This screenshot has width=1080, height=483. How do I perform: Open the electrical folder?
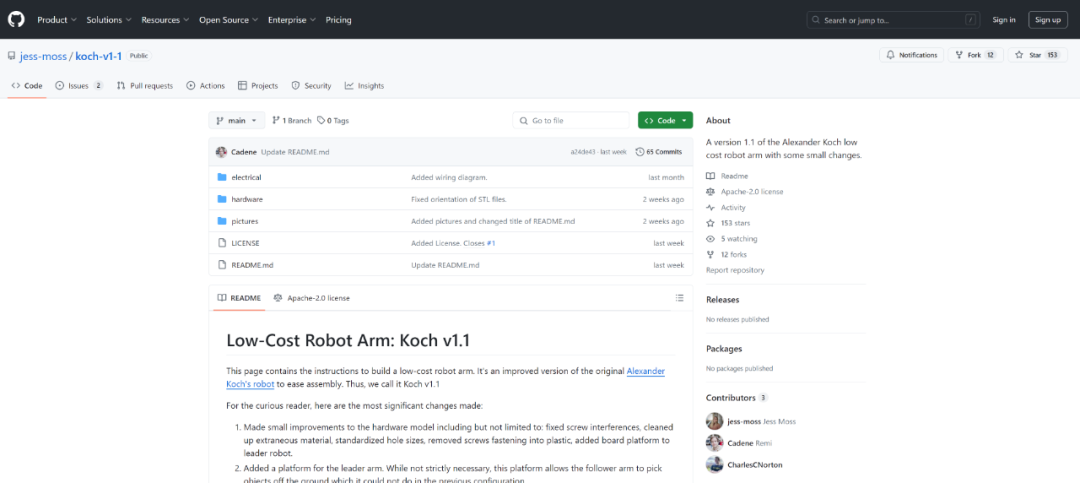(246, 177)
